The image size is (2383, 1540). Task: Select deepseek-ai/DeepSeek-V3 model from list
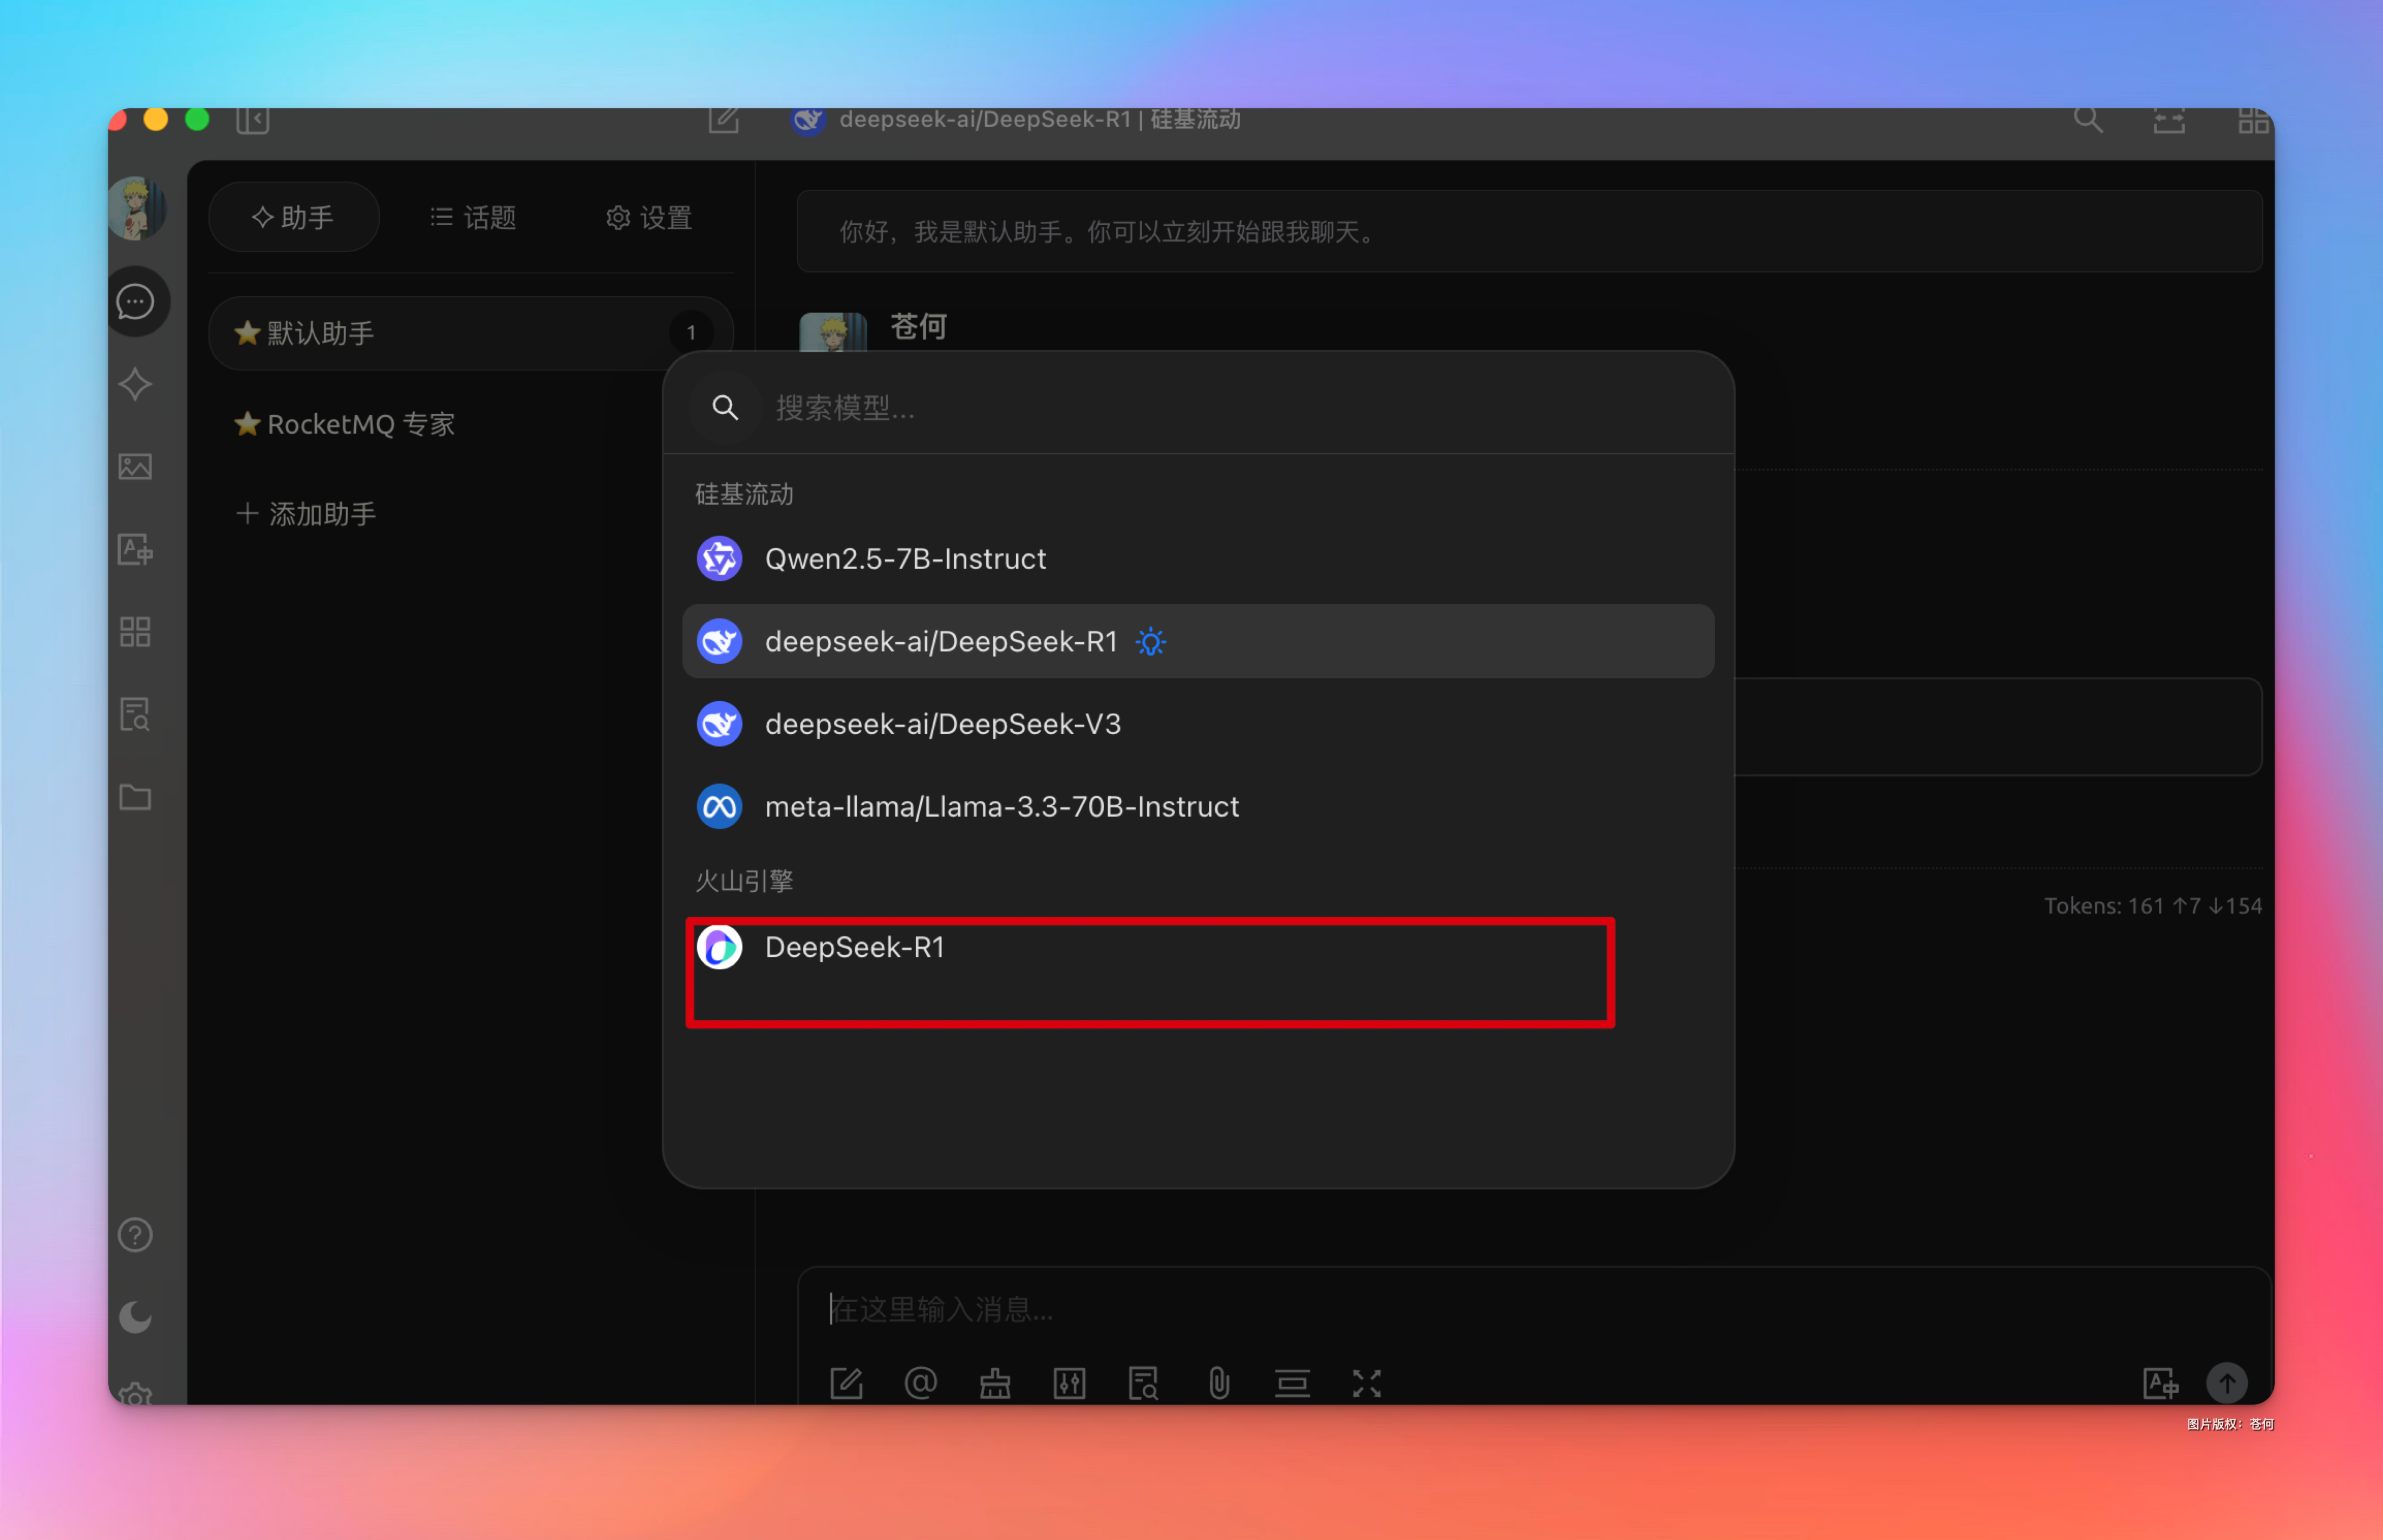click(x=942, y=724)
